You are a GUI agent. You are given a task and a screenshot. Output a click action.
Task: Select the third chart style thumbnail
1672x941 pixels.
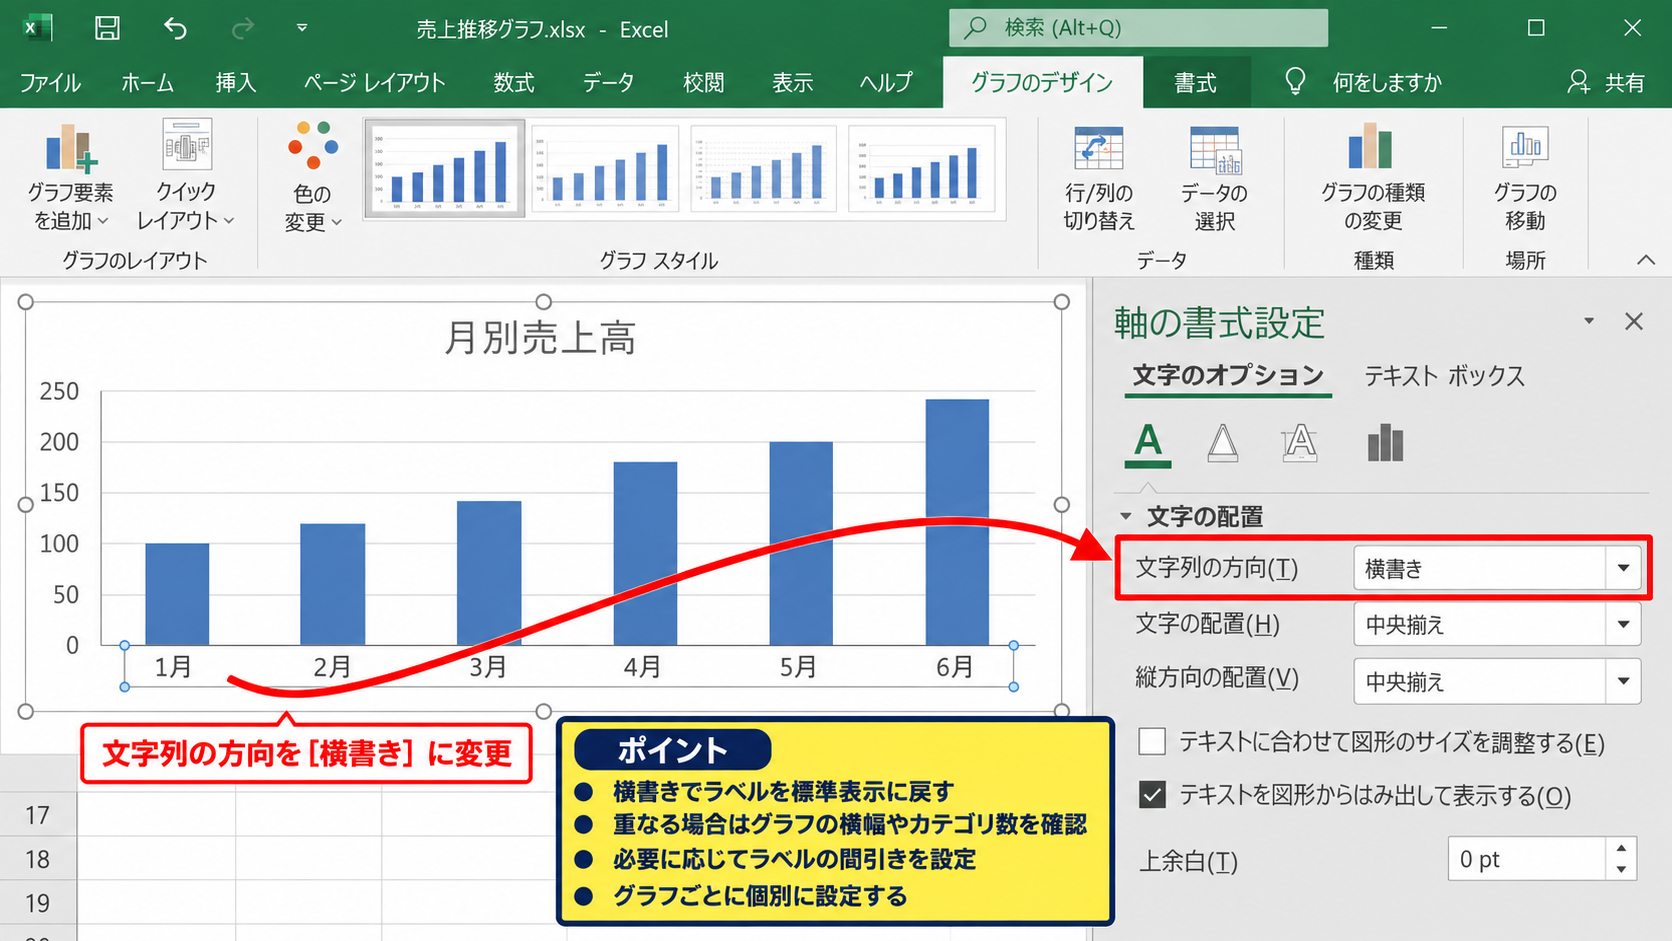coord(763,168)
